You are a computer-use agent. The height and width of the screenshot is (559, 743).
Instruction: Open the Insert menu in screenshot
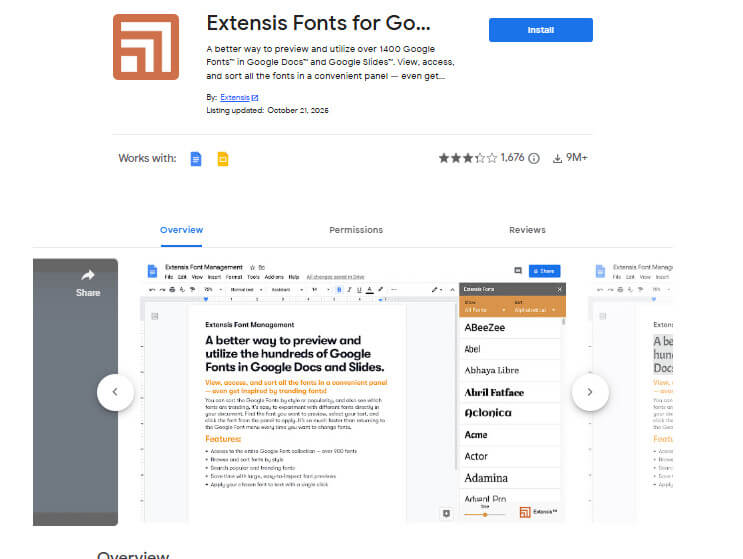click(x=214, y=277)
